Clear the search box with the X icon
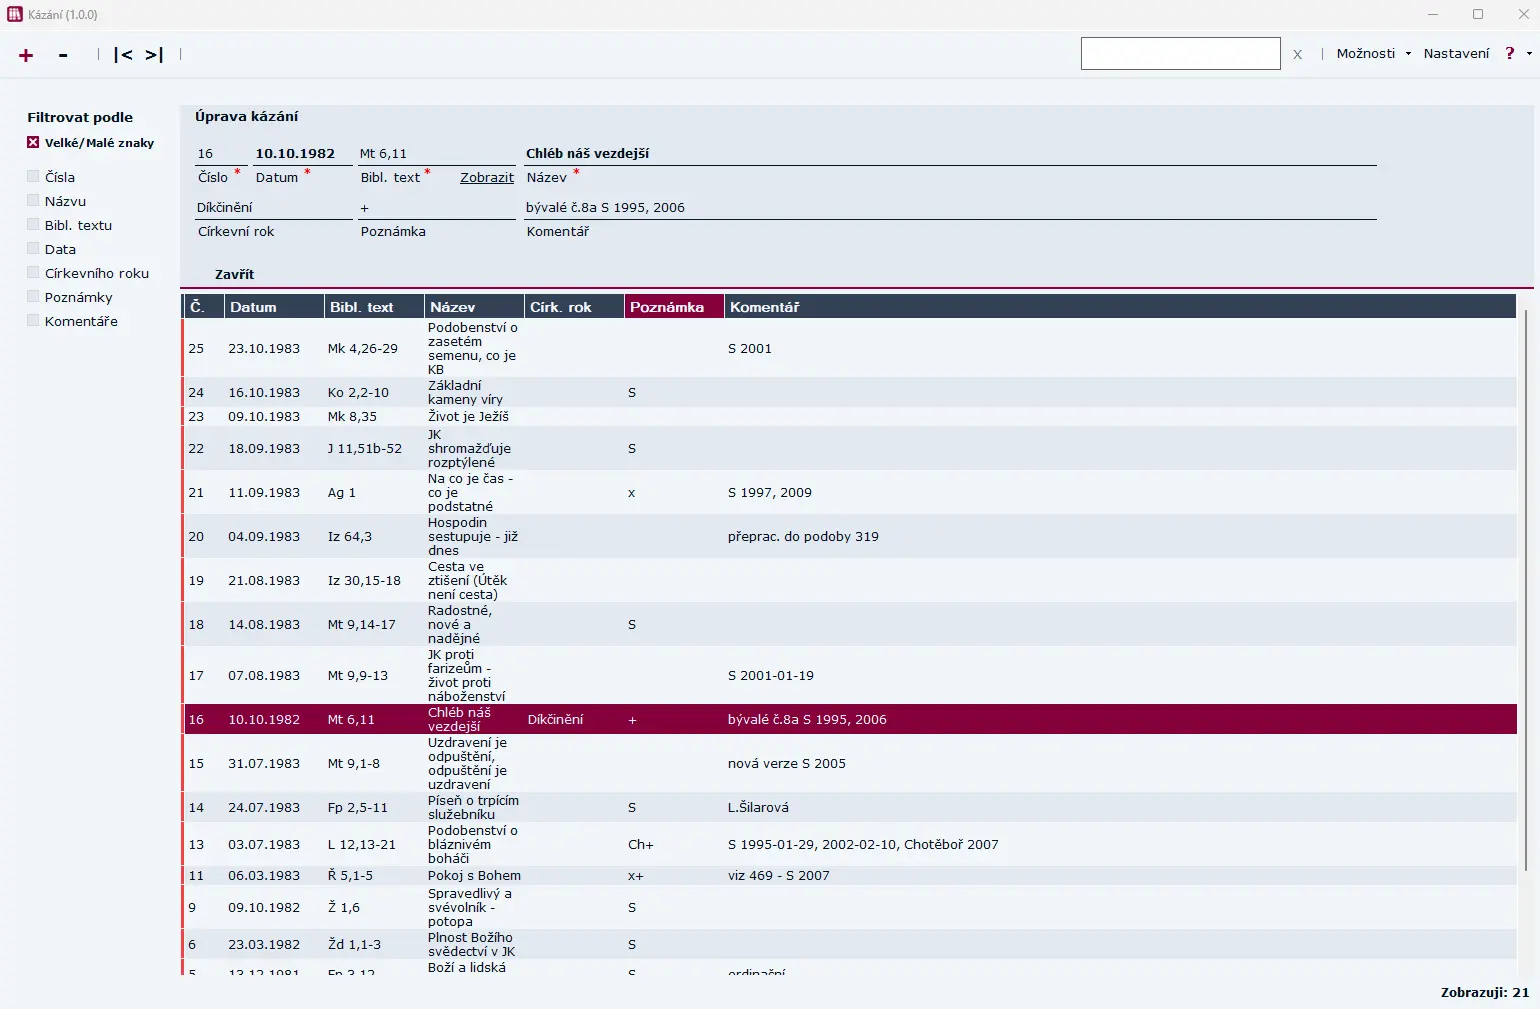This screenshot has height=1010, width=1540. pos(1297,54)
